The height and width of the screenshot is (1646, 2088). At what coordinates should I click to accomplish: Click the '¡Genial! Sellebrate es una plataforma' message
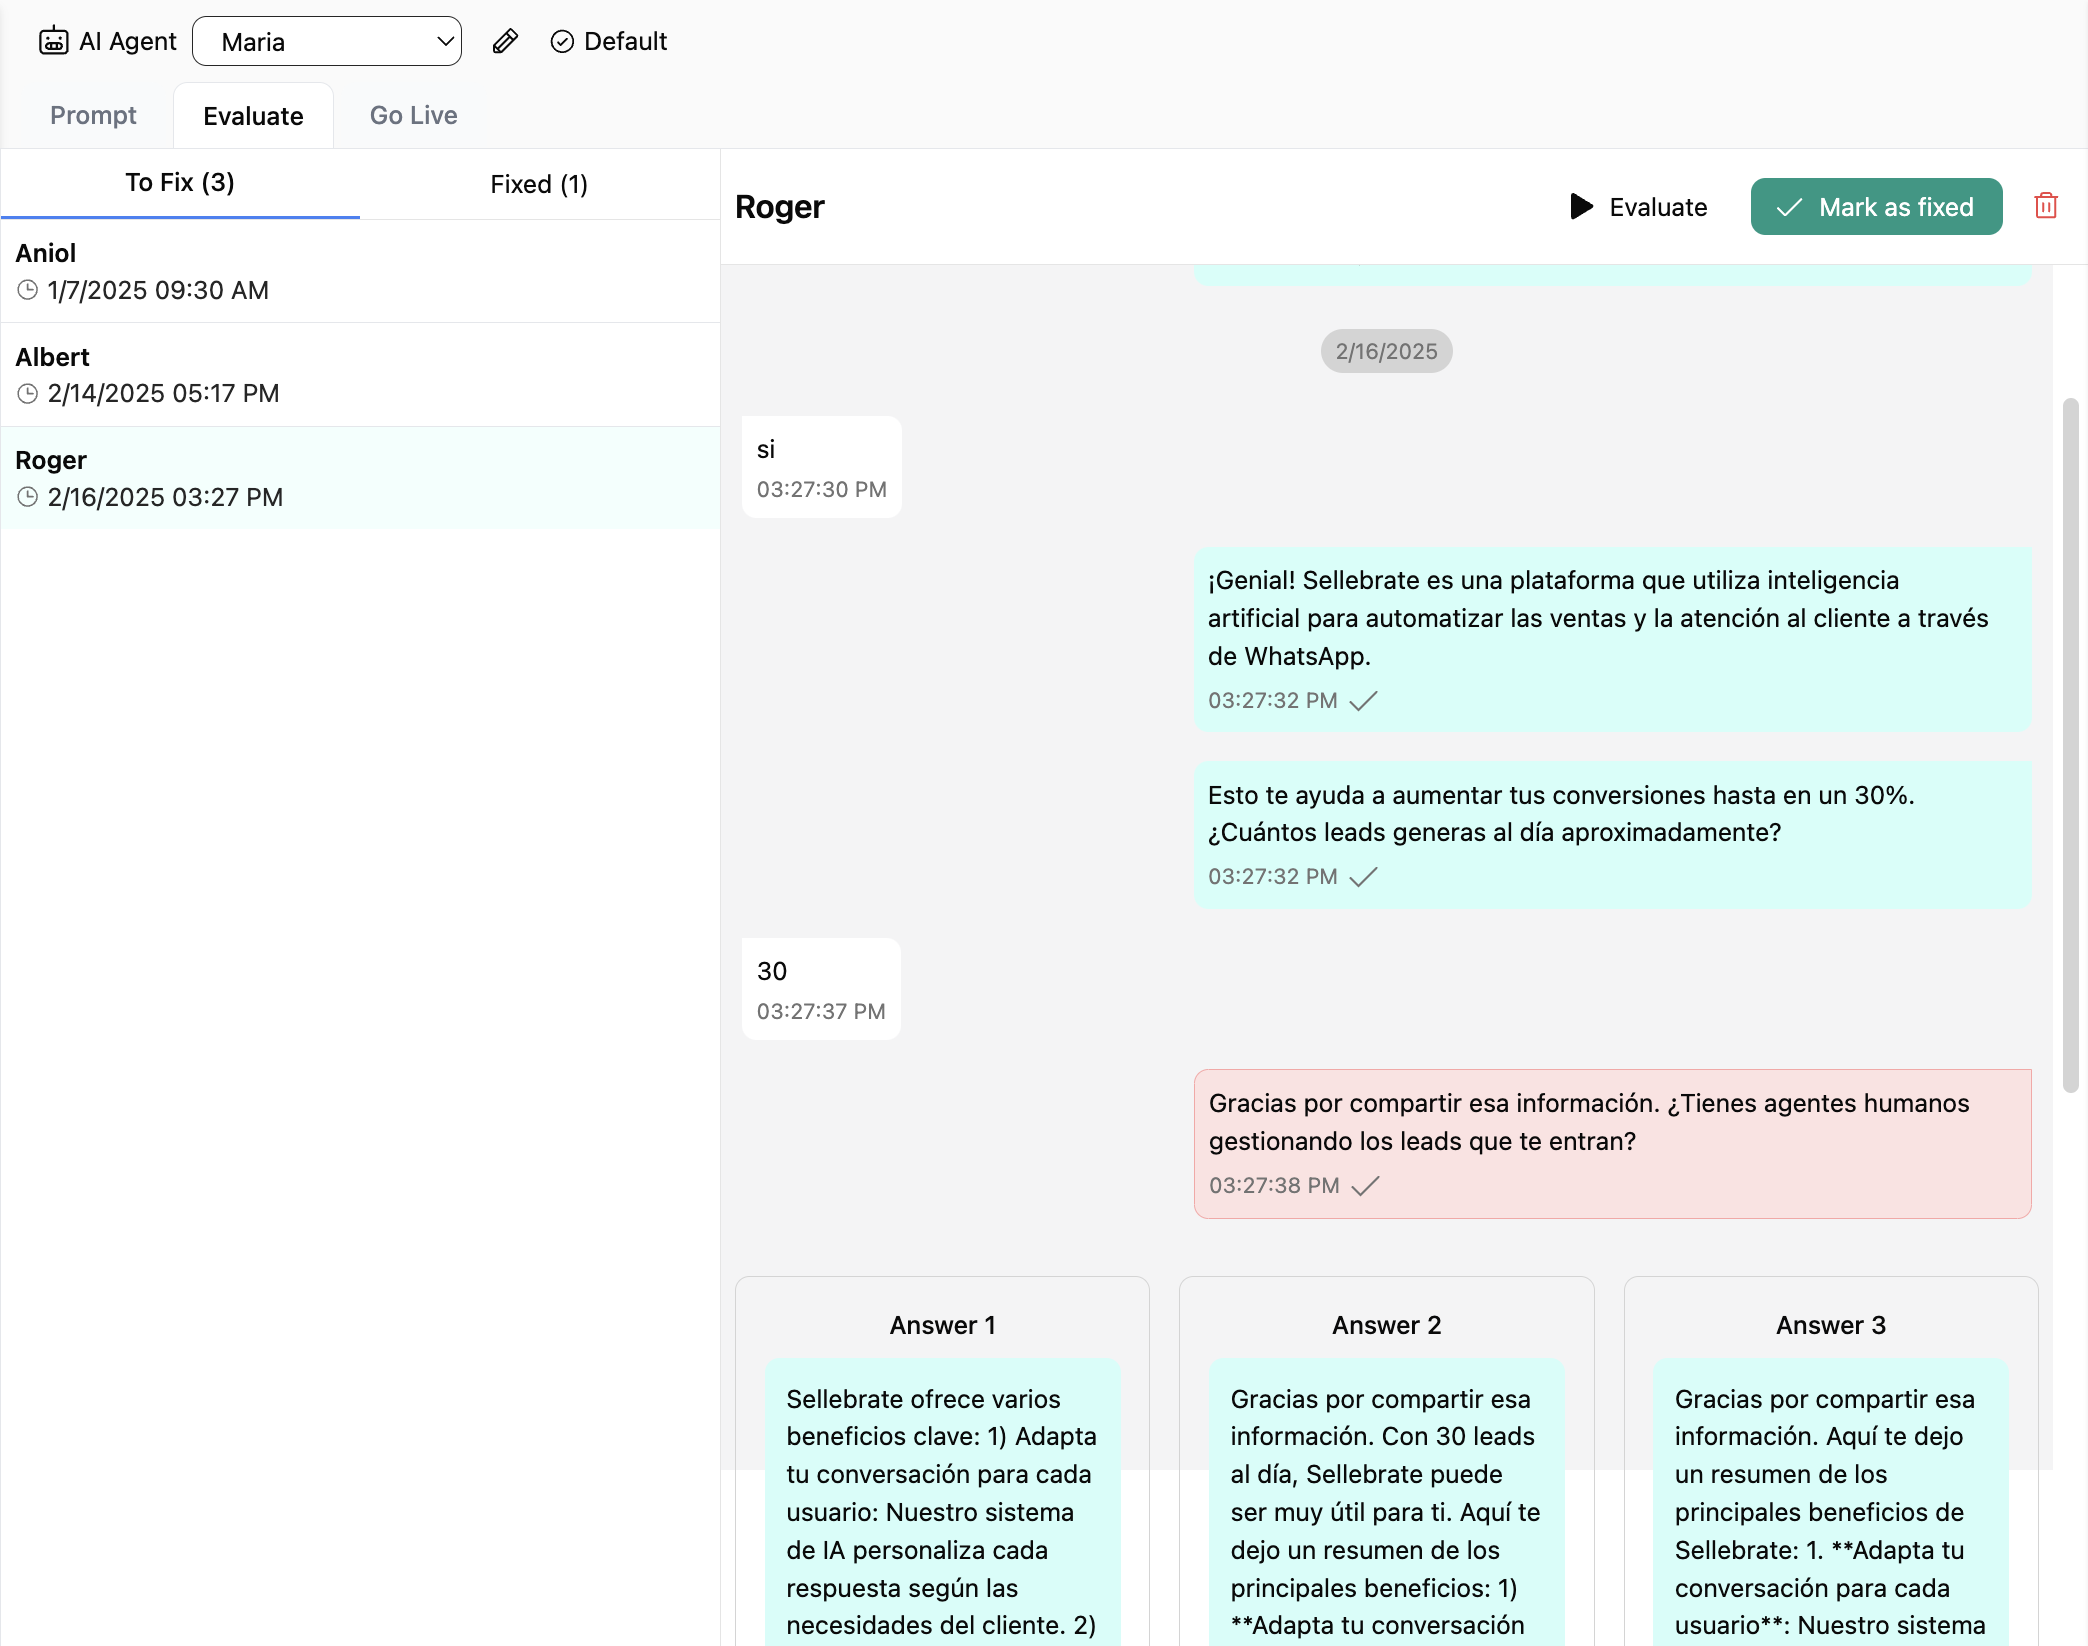pyautogui.click(x=1612, y=639)
